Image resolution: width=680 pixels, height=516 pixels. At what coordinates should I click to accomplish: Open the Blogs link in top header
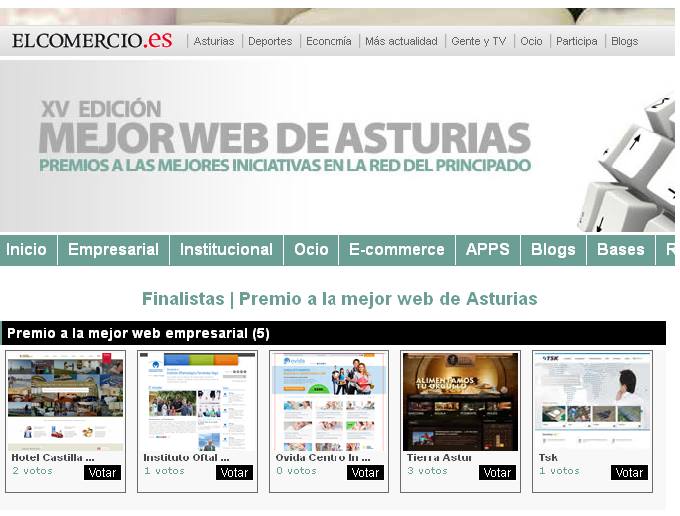(x=624, y=41)
